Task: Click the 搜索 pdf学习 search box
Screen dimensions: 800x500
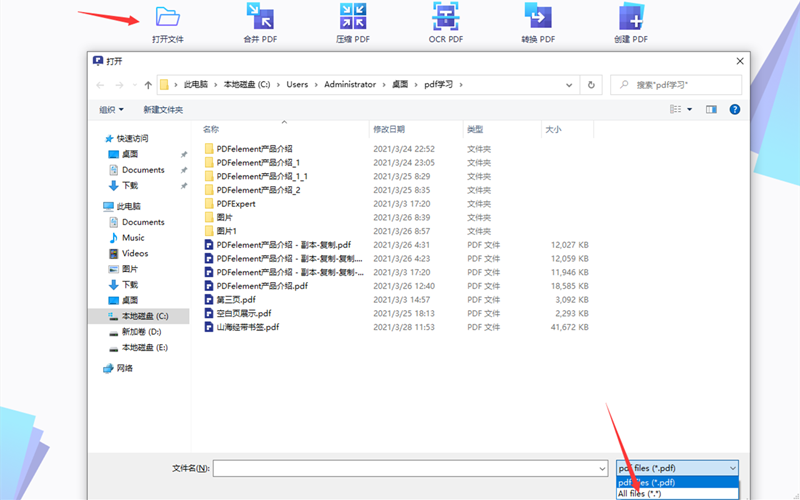Action: [682, 85]
